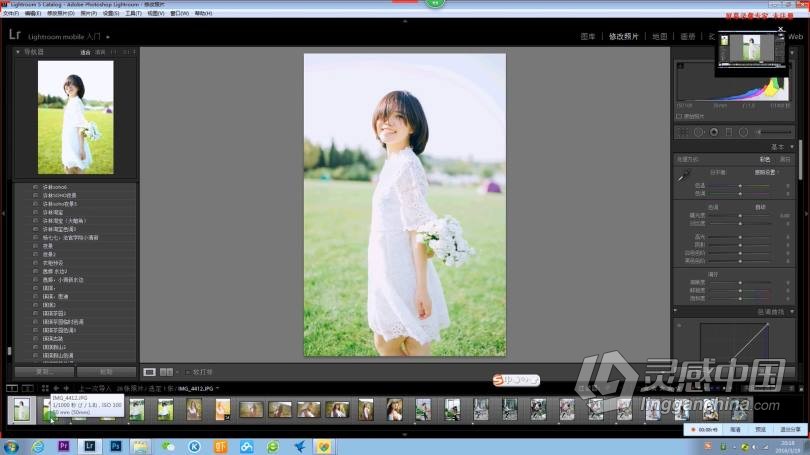Launch Internet Explorer from taskbar
Viewport: 810px width, 455px height.
(x=38, y=447)
